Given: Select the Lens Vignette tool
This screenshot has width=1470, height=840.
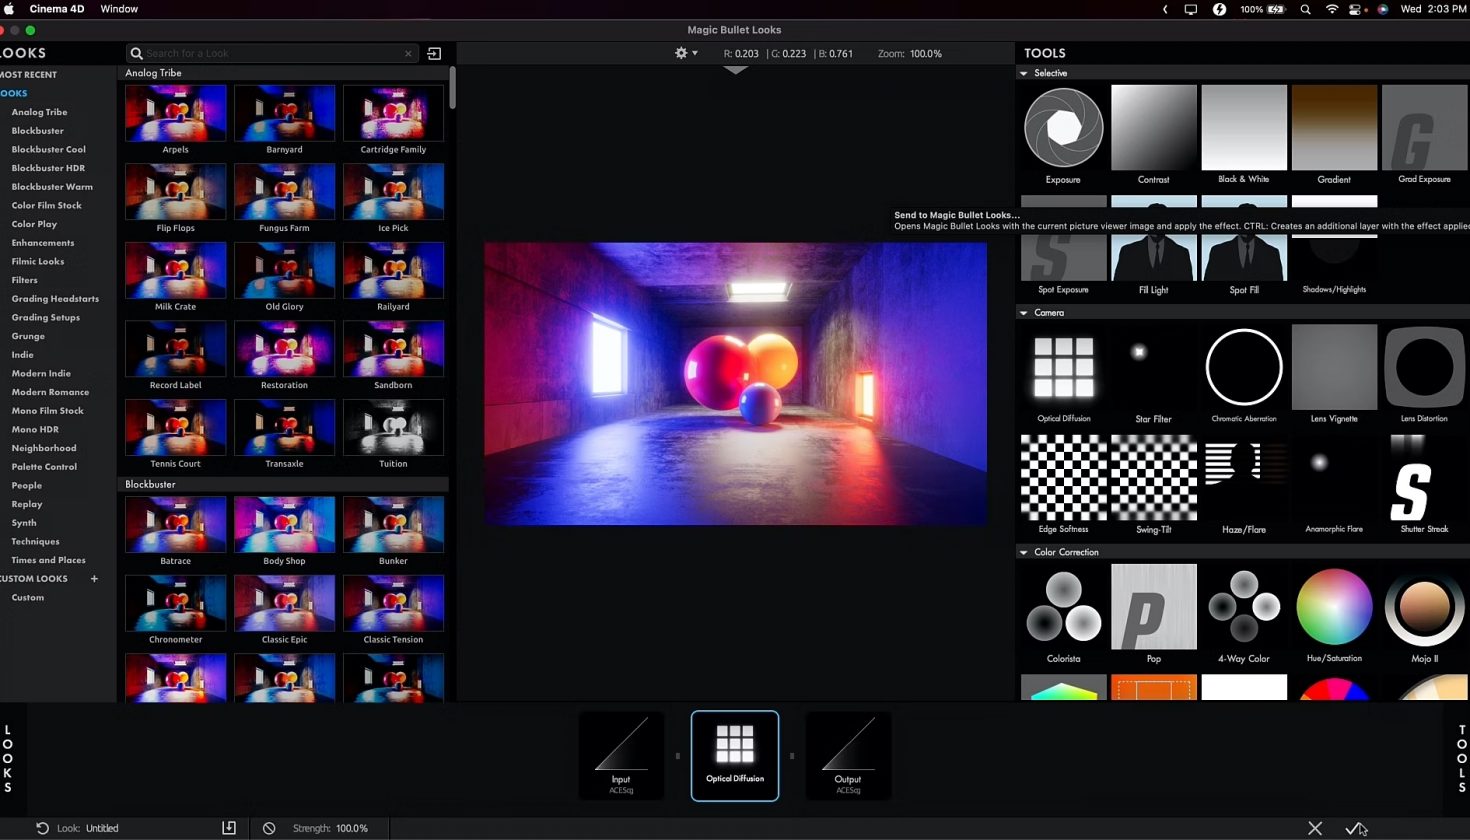Looking at the screenshot, I should pyautogui.click(x=1334, y=366).
